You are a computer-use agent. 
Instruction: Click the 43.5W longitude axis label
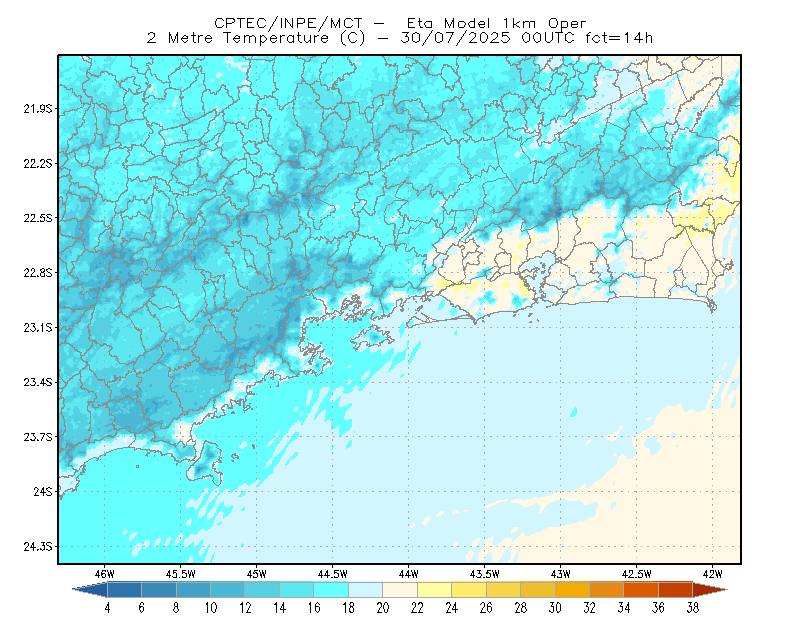tap(484, 574)
